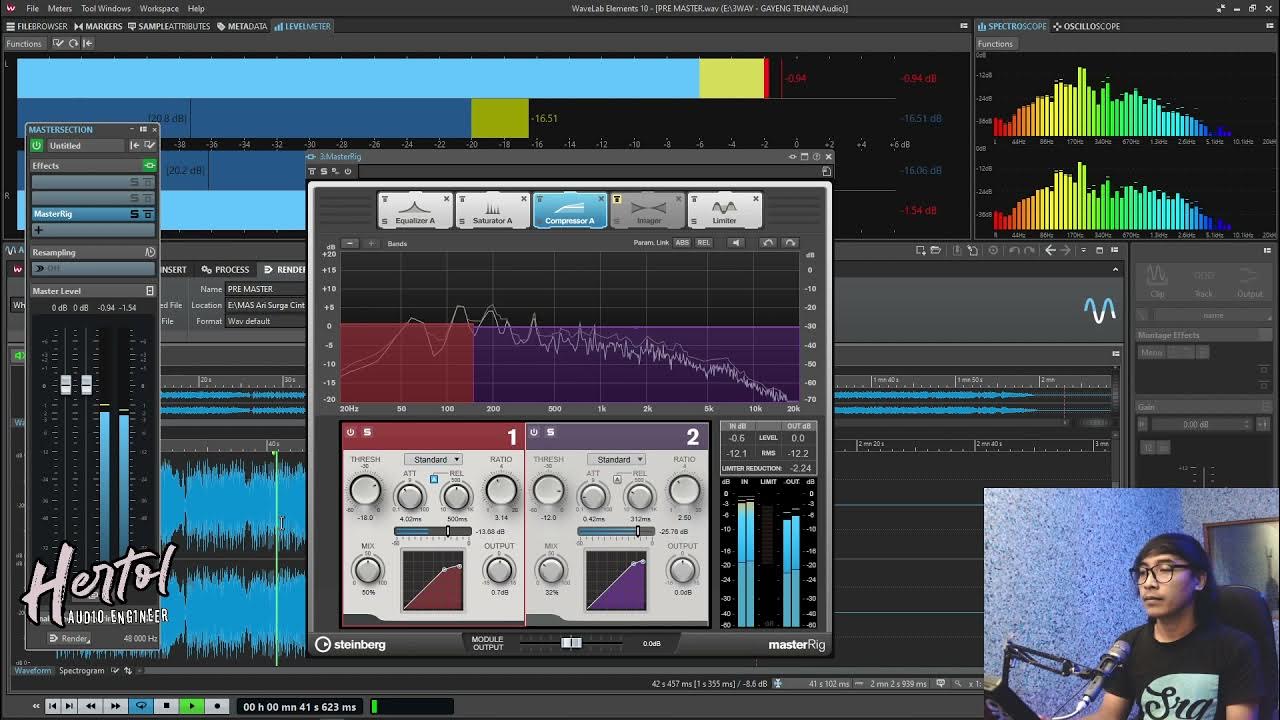Remove the Equalizer A module

(446, 198)
